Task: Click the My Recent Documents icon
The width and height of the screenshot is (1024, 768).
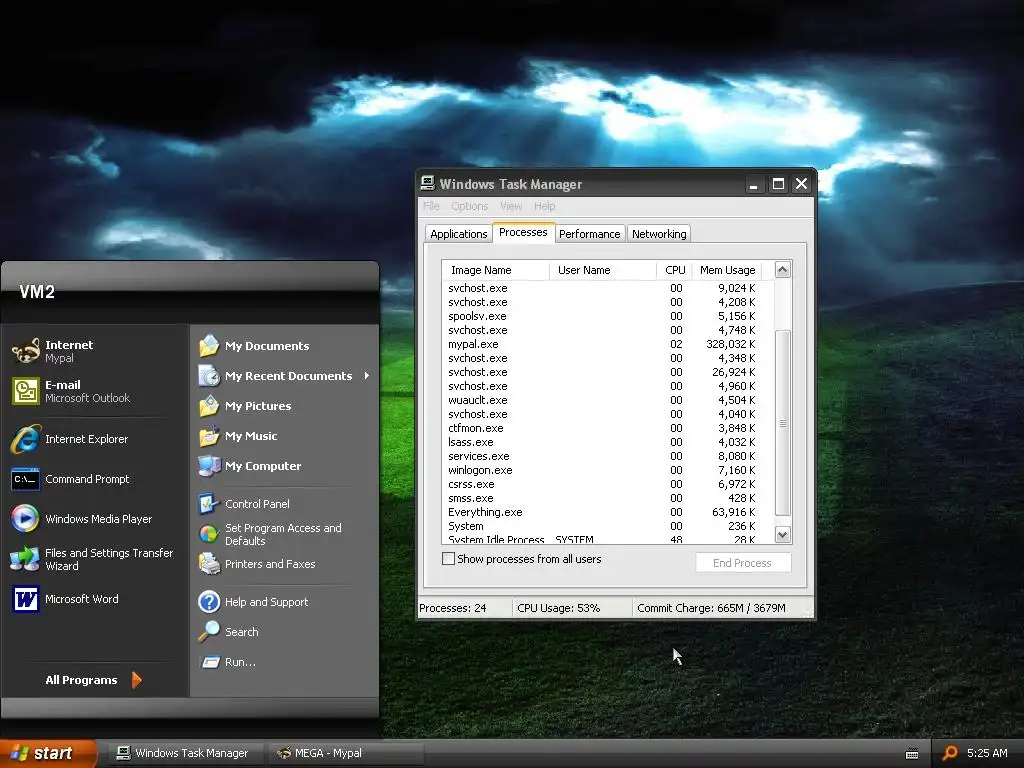Action: coord(209,376)
